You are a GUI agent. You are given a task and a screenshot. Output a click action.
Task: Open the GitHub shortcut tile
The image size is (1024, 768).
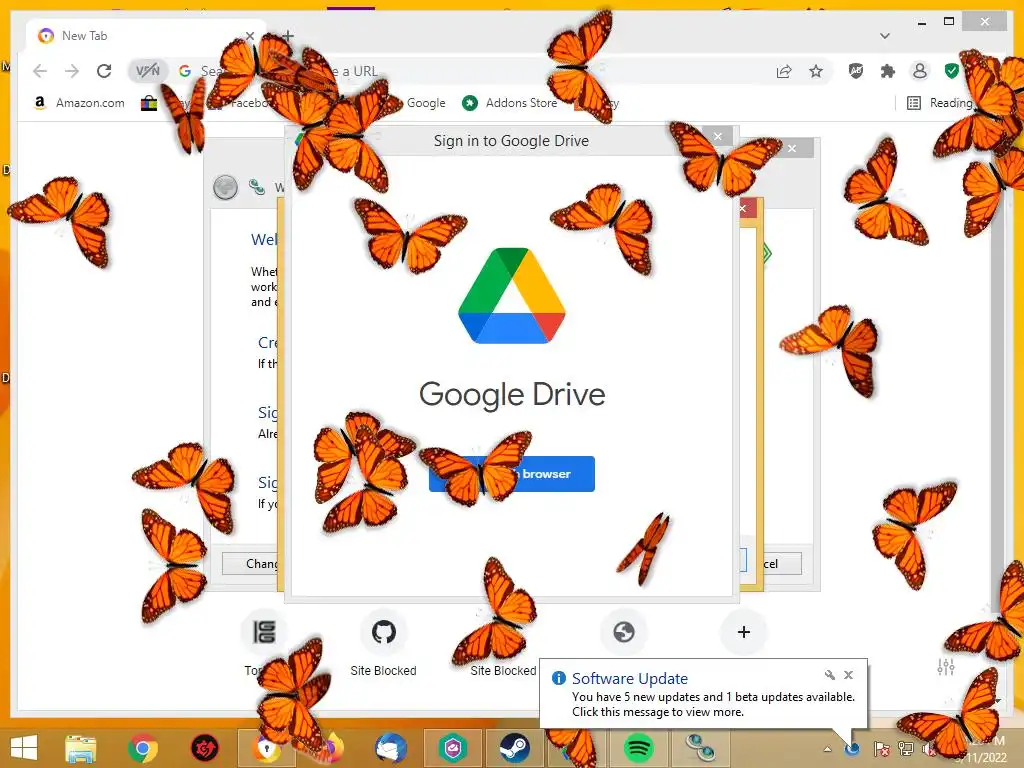[x=383, y=632]
